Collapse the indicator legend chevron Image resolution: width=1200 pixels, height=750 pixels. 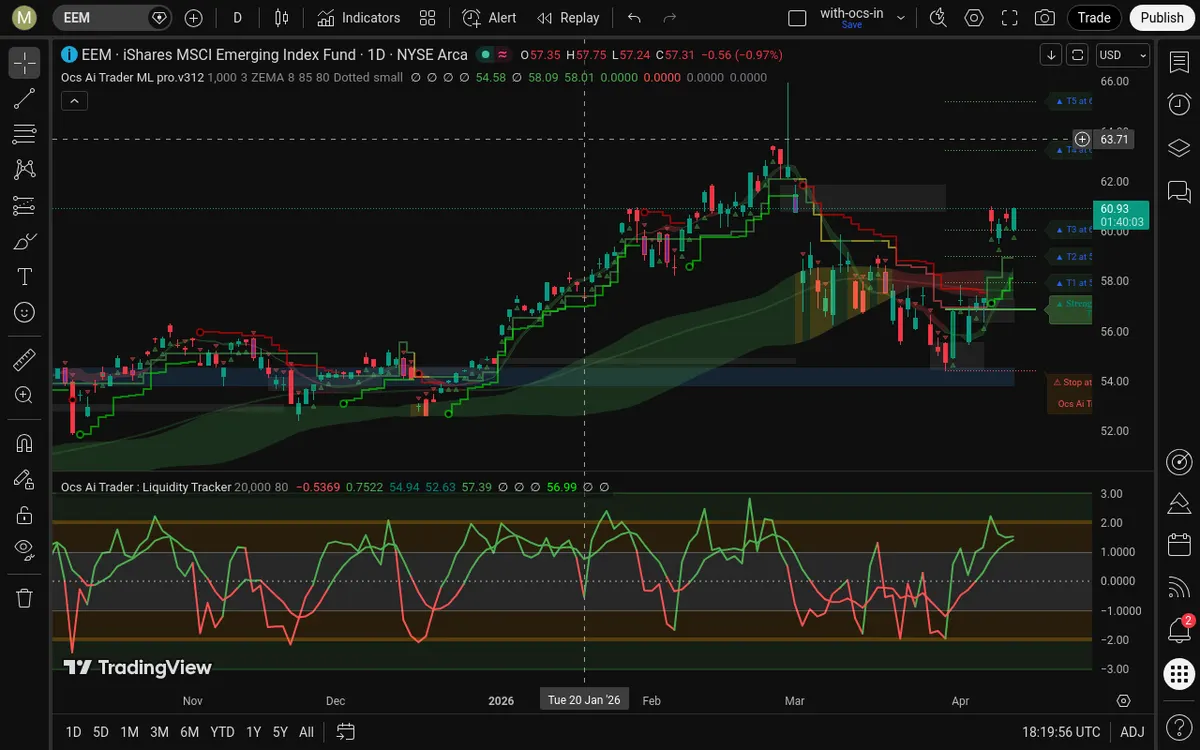pos(74,100)
